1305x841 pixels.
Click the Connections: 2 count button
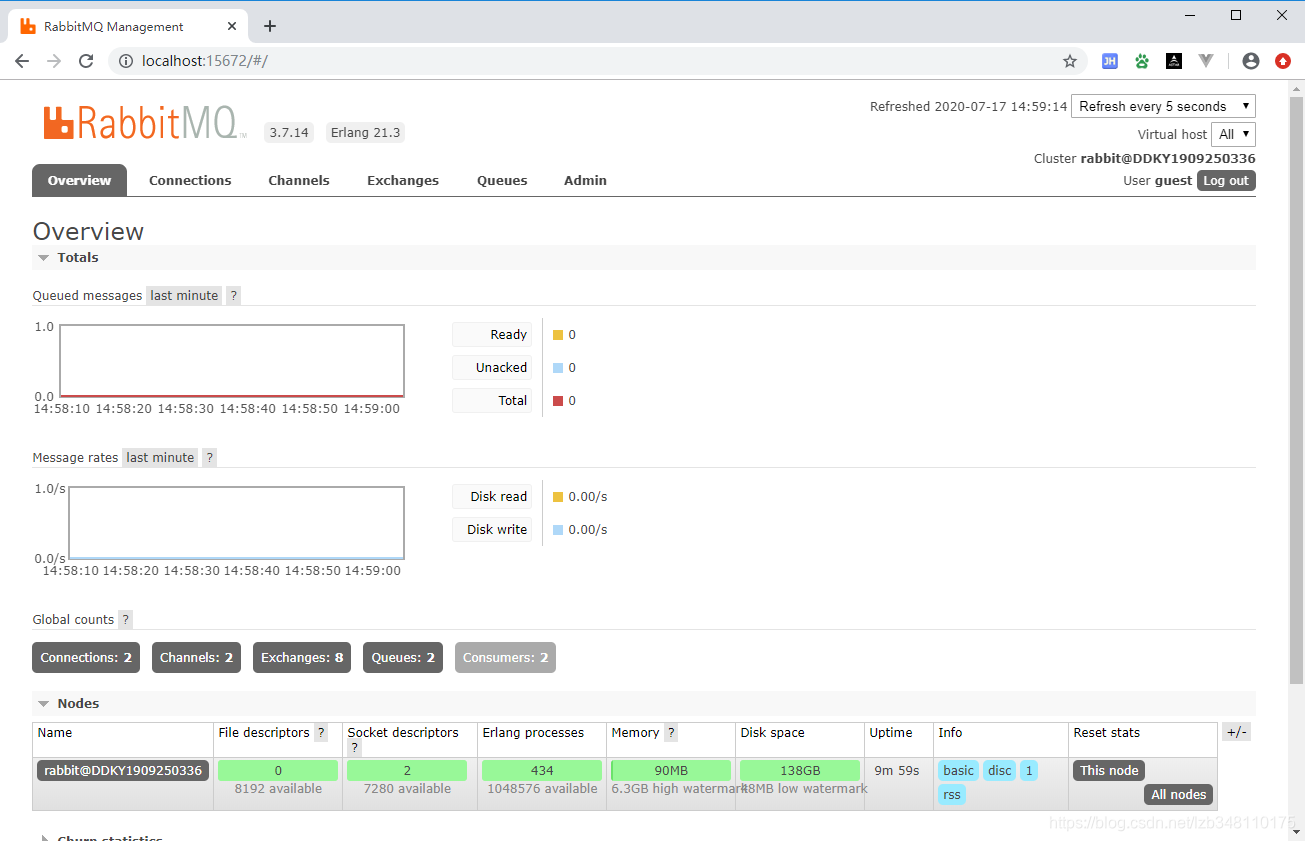[x=86, y=658]
